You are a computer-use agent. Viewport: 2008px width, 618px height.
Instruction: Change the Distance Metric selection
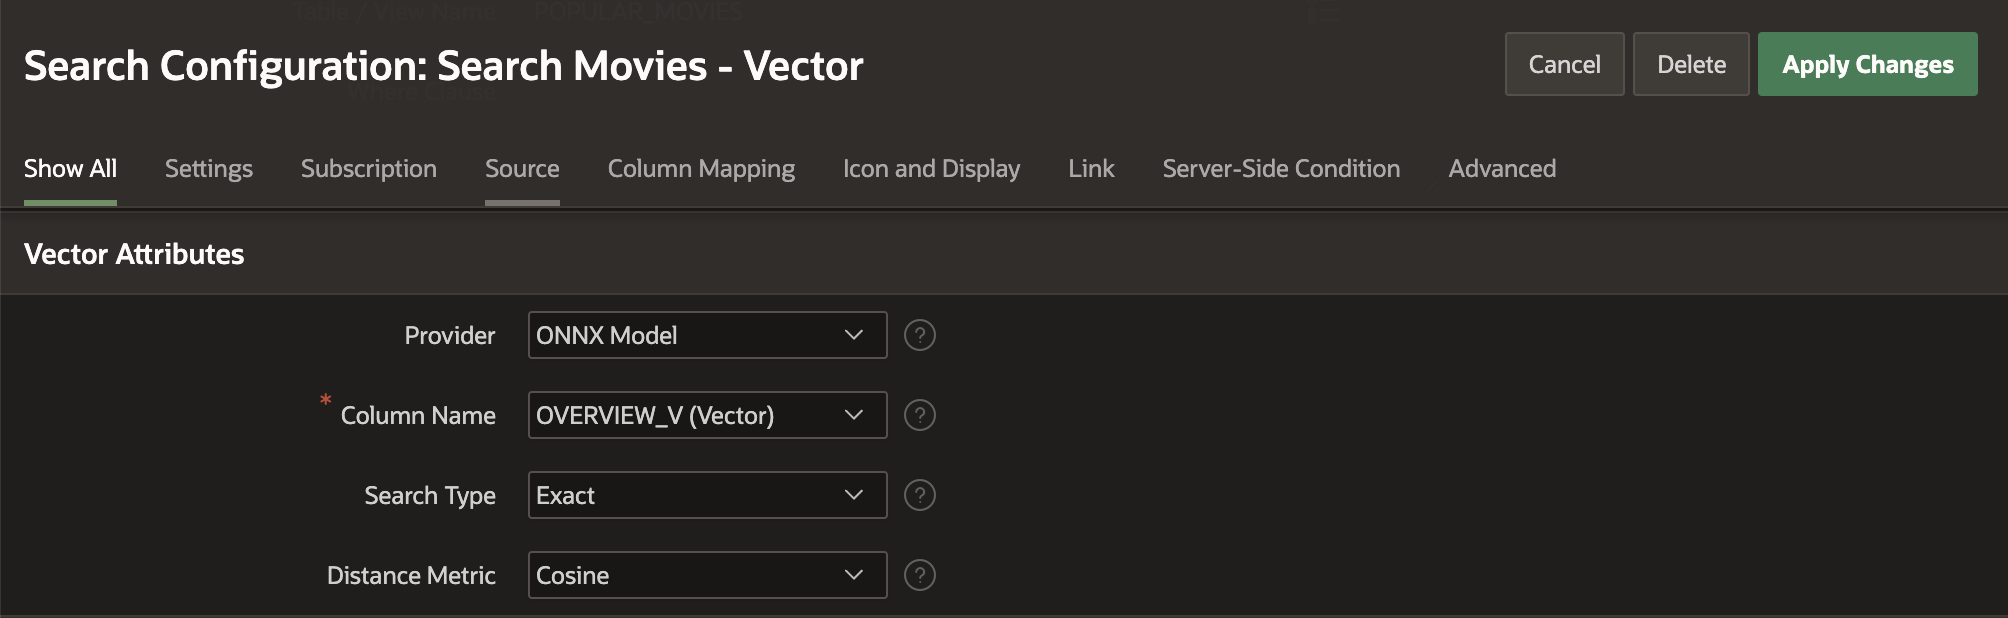point(707,575)
